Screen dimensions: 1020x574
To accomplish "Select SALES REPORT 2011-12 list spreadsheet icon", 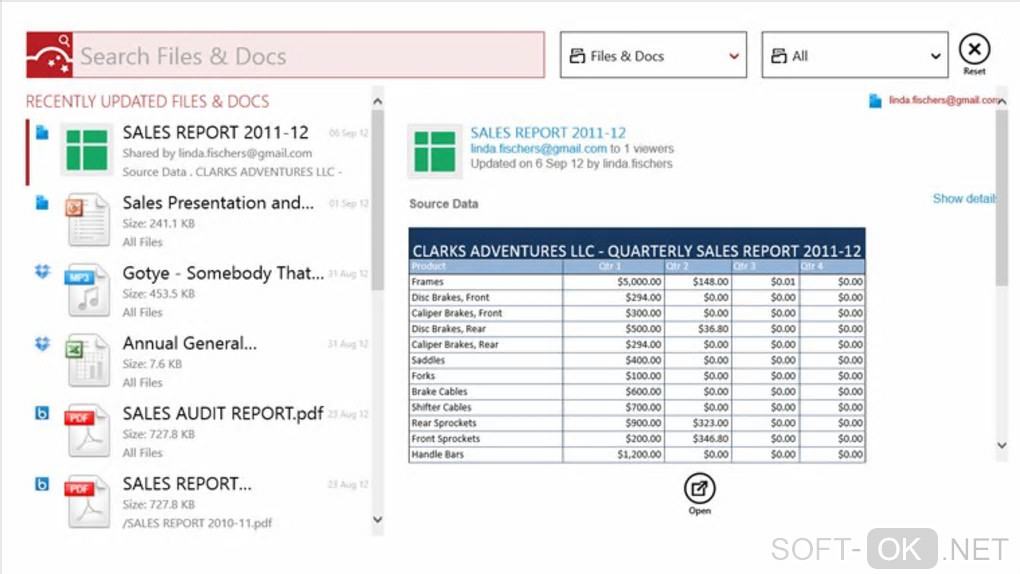I will (x=87, y=150).
